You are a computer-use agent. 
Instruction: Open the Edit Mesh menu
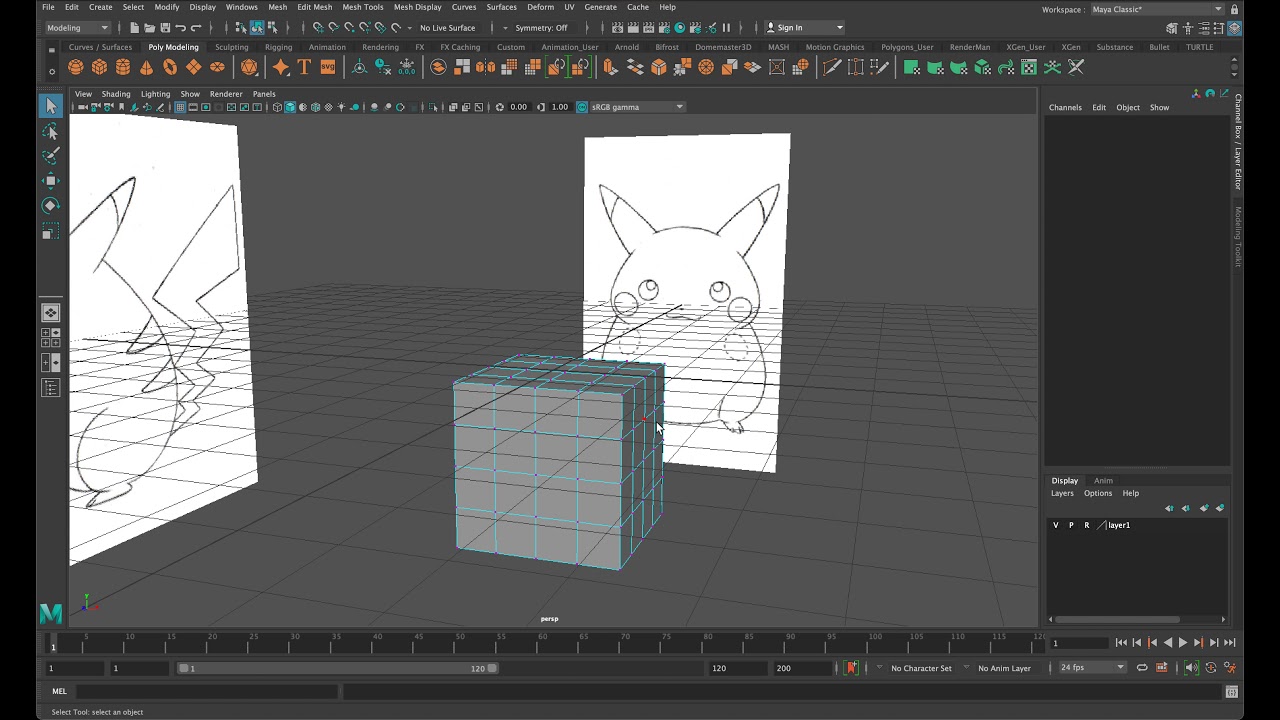click(314, 7)
